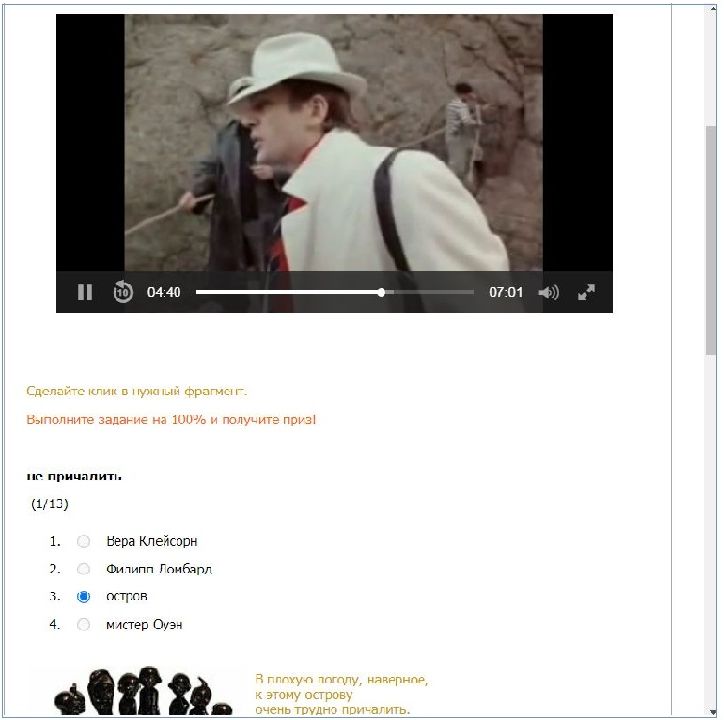
Task: Click the остров answer text
Action: click(127, 597)
